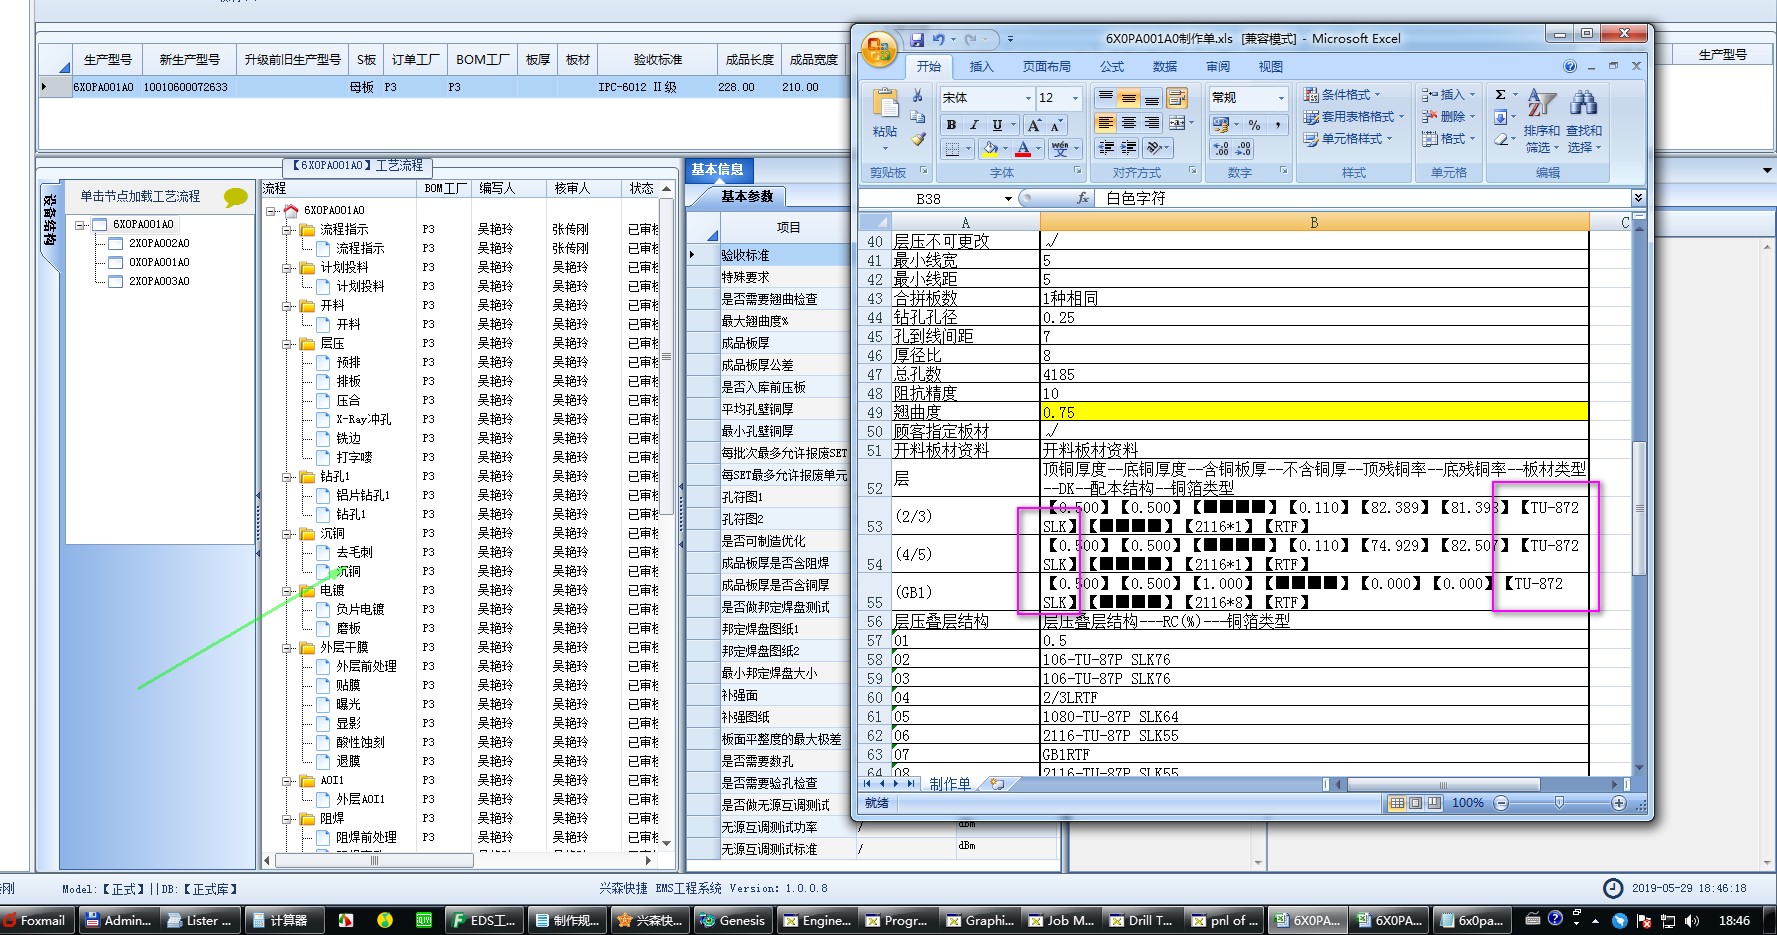Viewport: 1777px width, 935px height.
Task: Collapse the 层压 folder in process tree
Action: pyautogui.click(x=287, y=344)
